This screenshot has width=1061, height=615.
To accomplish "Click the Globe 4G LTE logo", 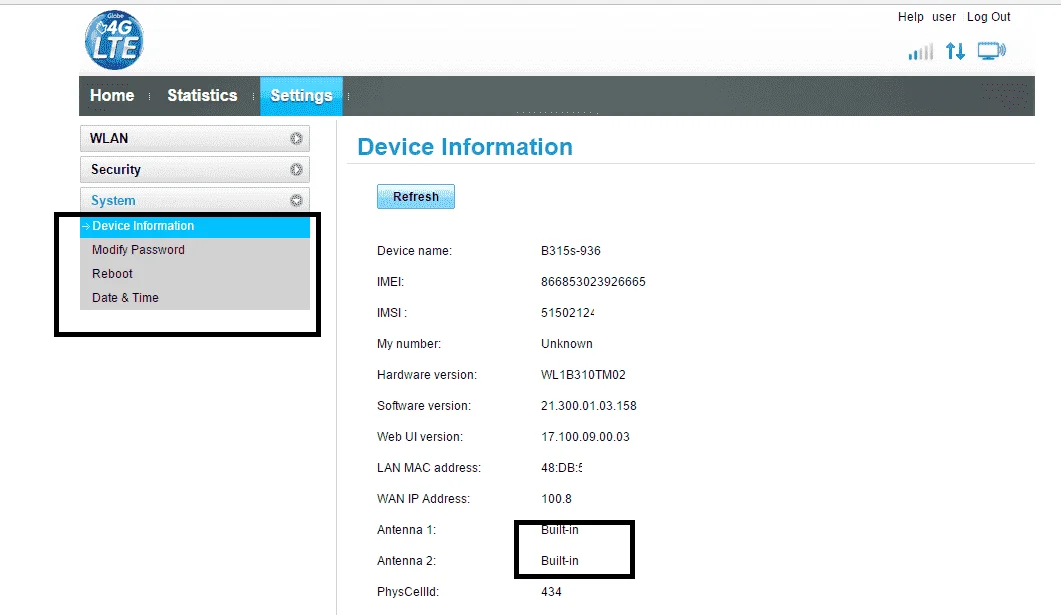I will (114, 40).
